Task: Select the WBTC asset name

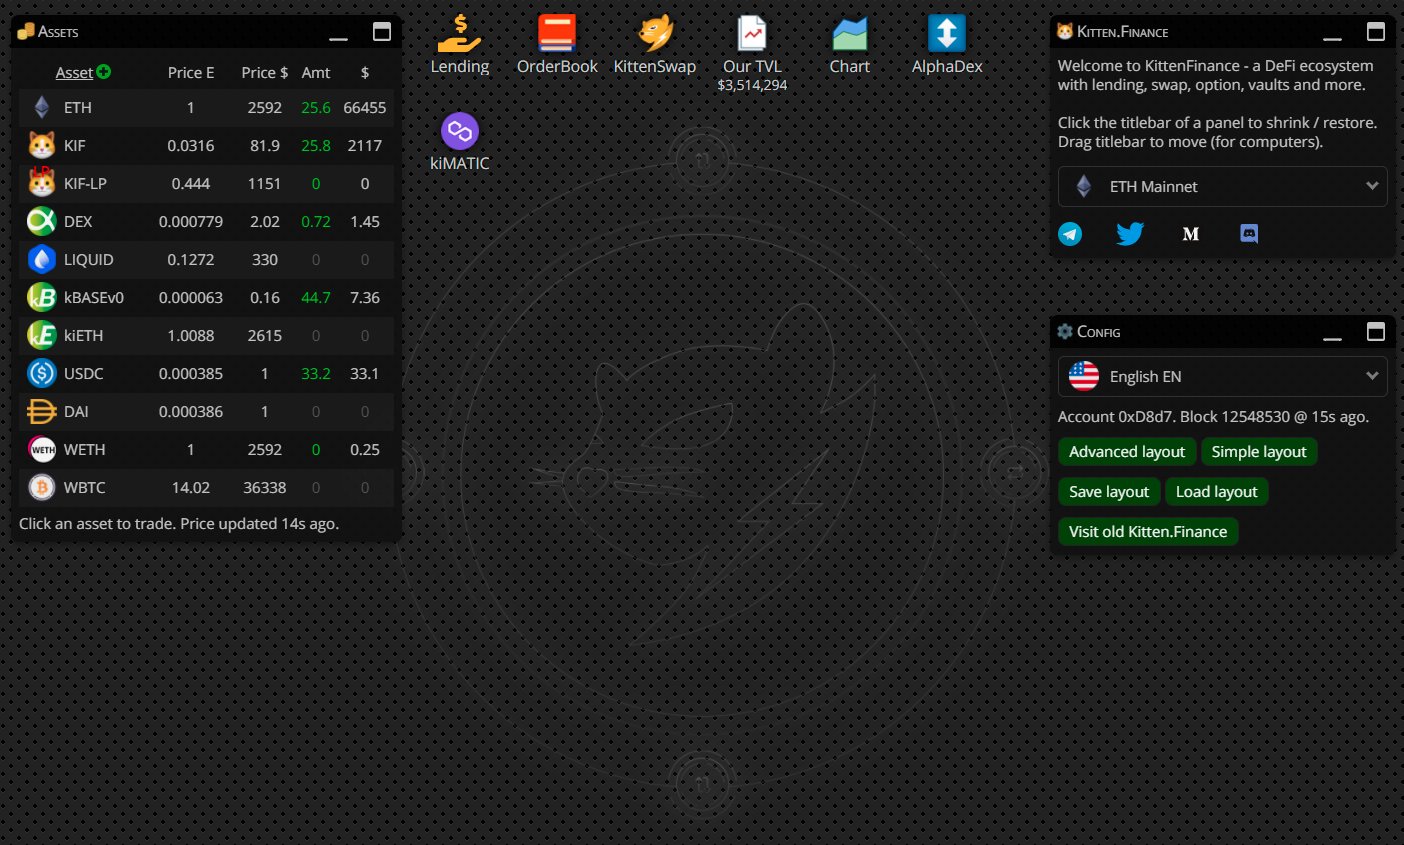Action: (x=85, y=487)
